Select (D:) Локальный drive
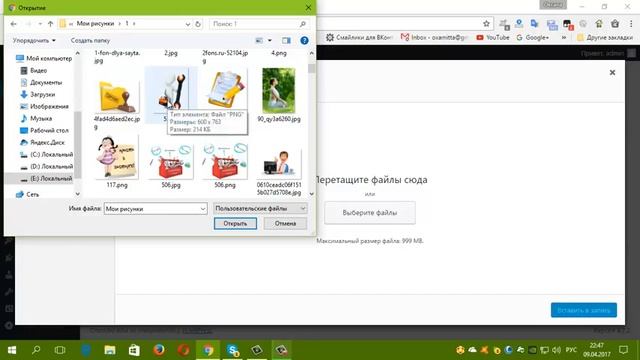Image resolution: width=640 pixels, height=360 pixels. point(46,167)
